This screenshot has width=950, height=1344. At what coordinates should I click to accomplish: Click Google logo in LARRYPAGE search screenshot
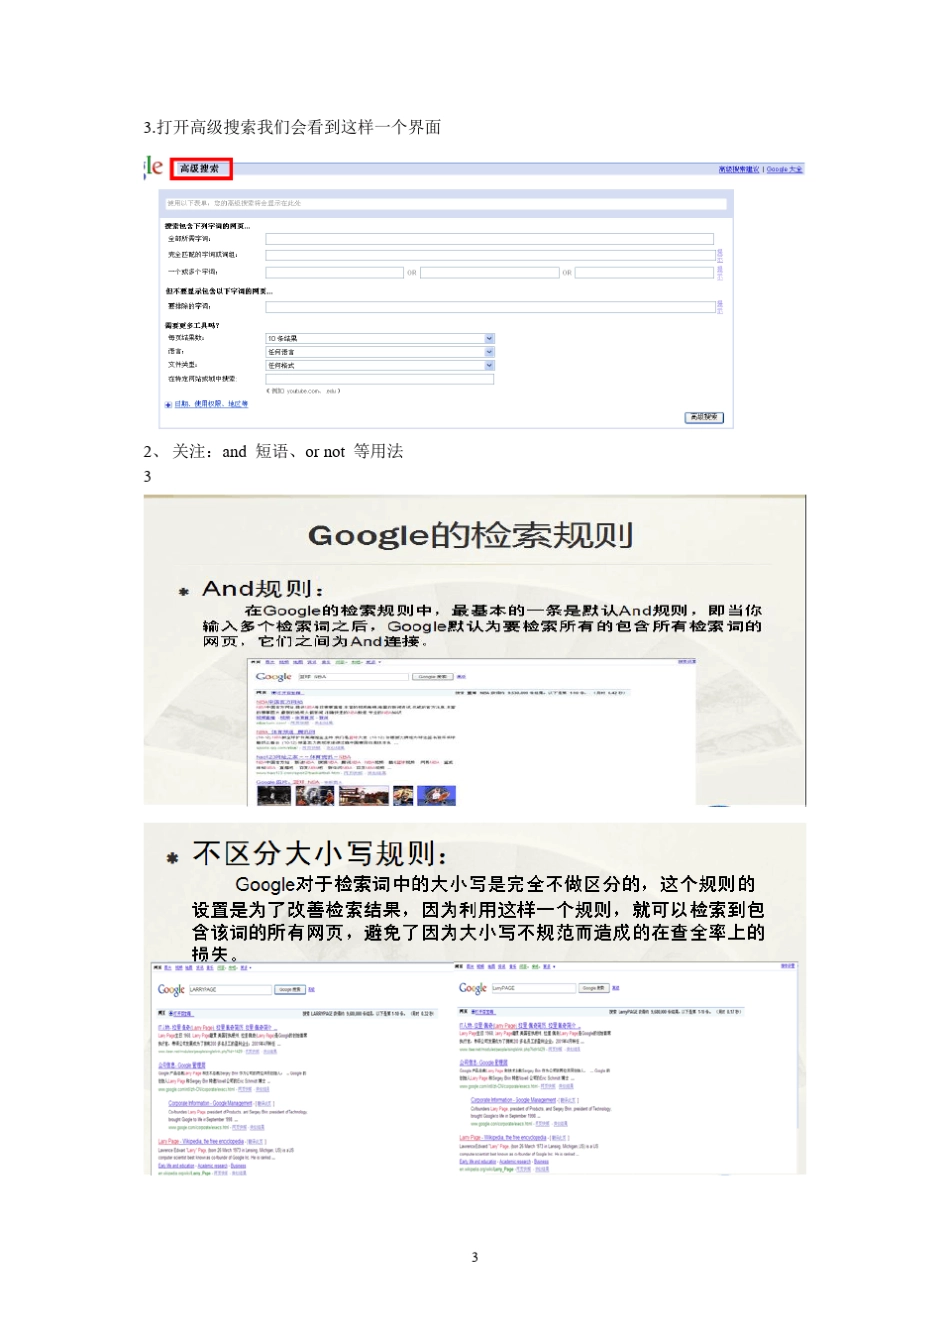tap(171, 990)
